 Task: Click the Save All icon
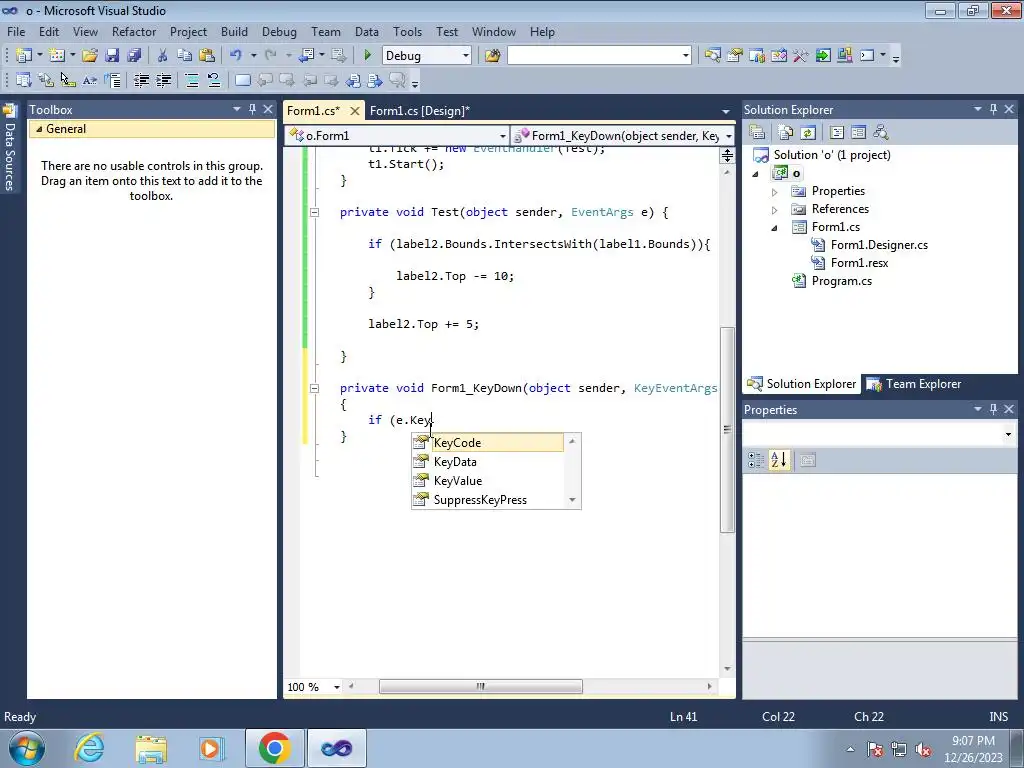point(134,56)
